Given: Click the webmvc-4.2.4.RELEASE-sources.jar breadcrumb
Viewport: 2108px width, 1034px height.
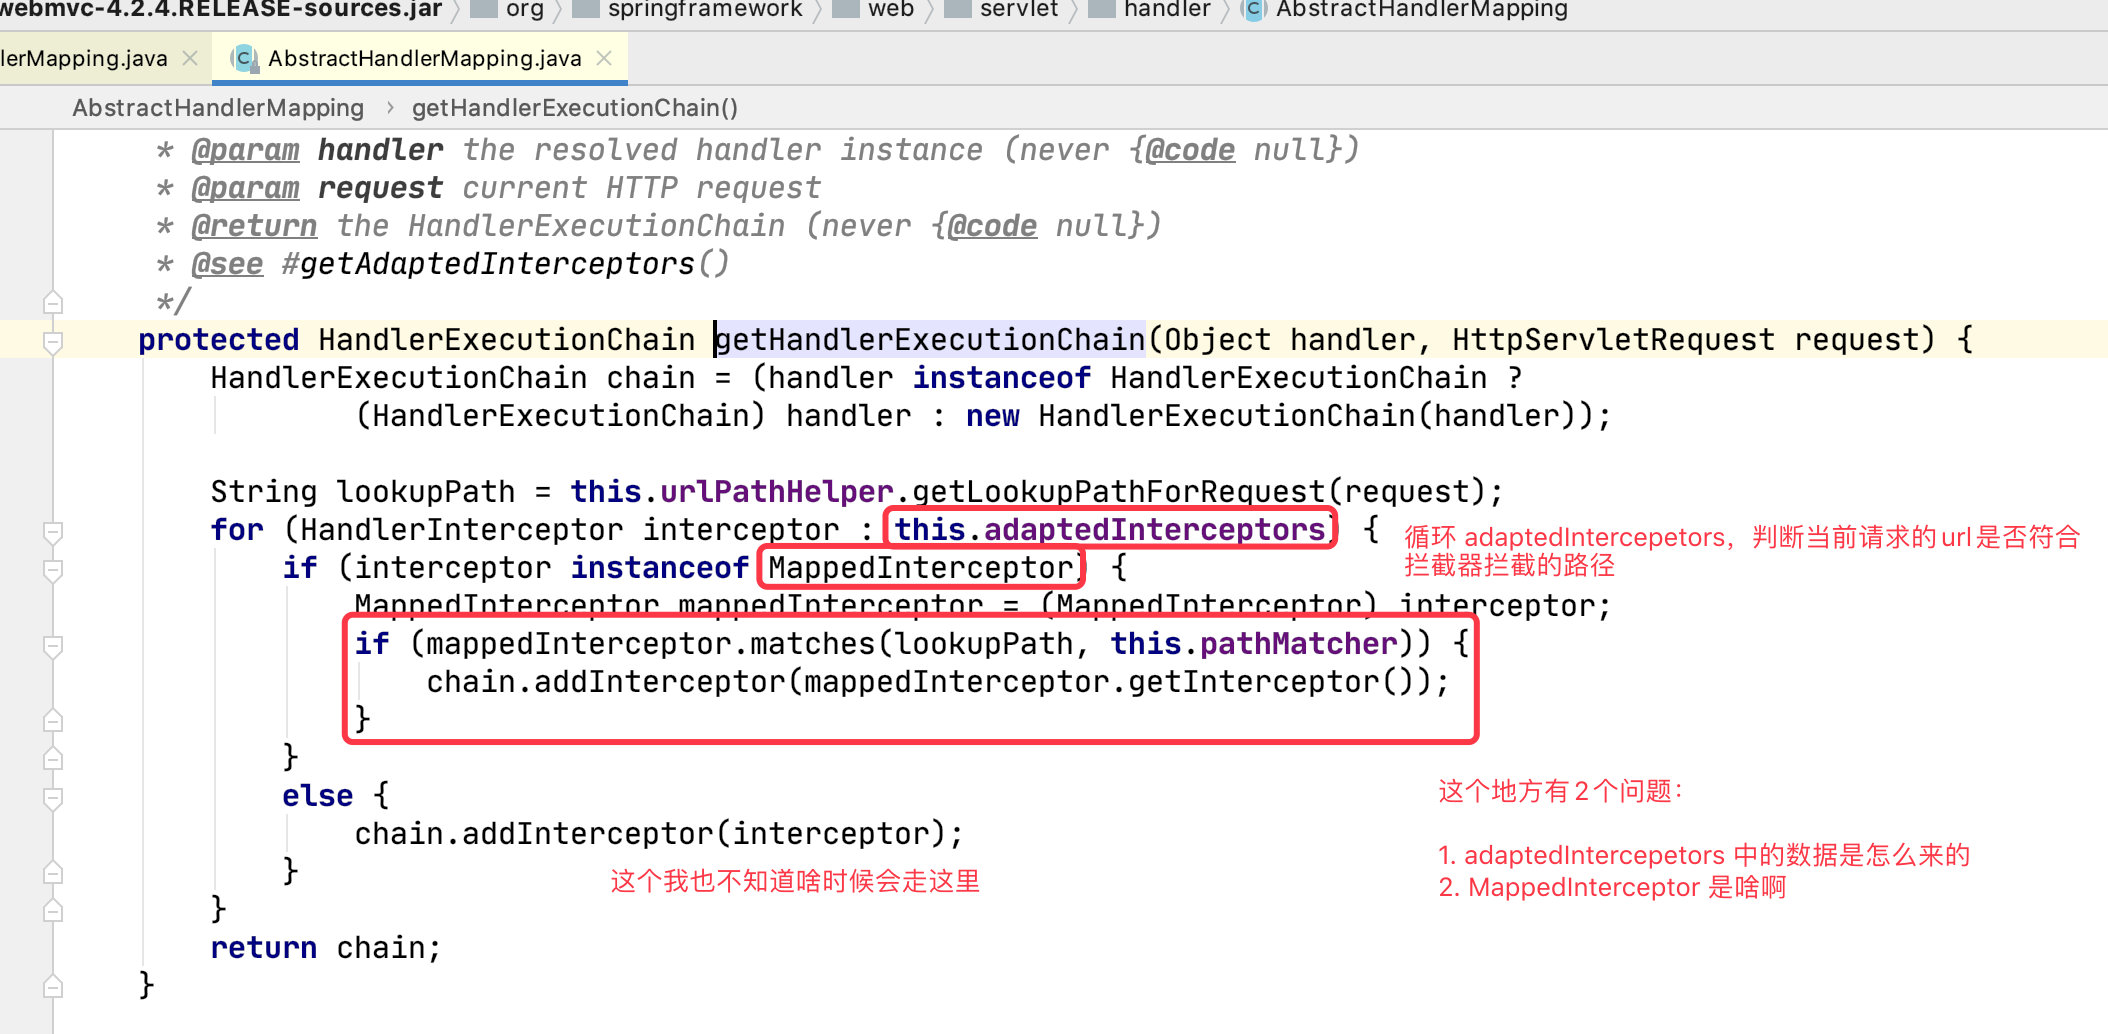Looking at the screenshot, I should [221, 9].
